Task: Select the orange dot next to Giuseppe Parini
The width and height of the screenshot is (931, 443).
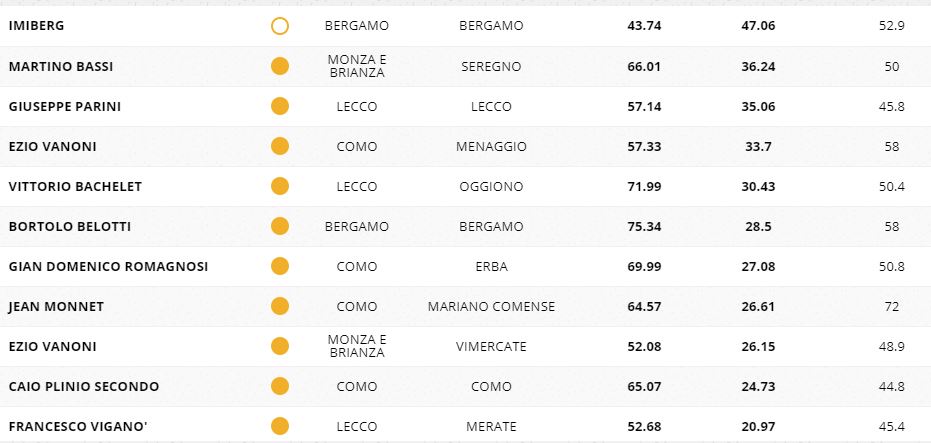Action: tap(280, 106)
